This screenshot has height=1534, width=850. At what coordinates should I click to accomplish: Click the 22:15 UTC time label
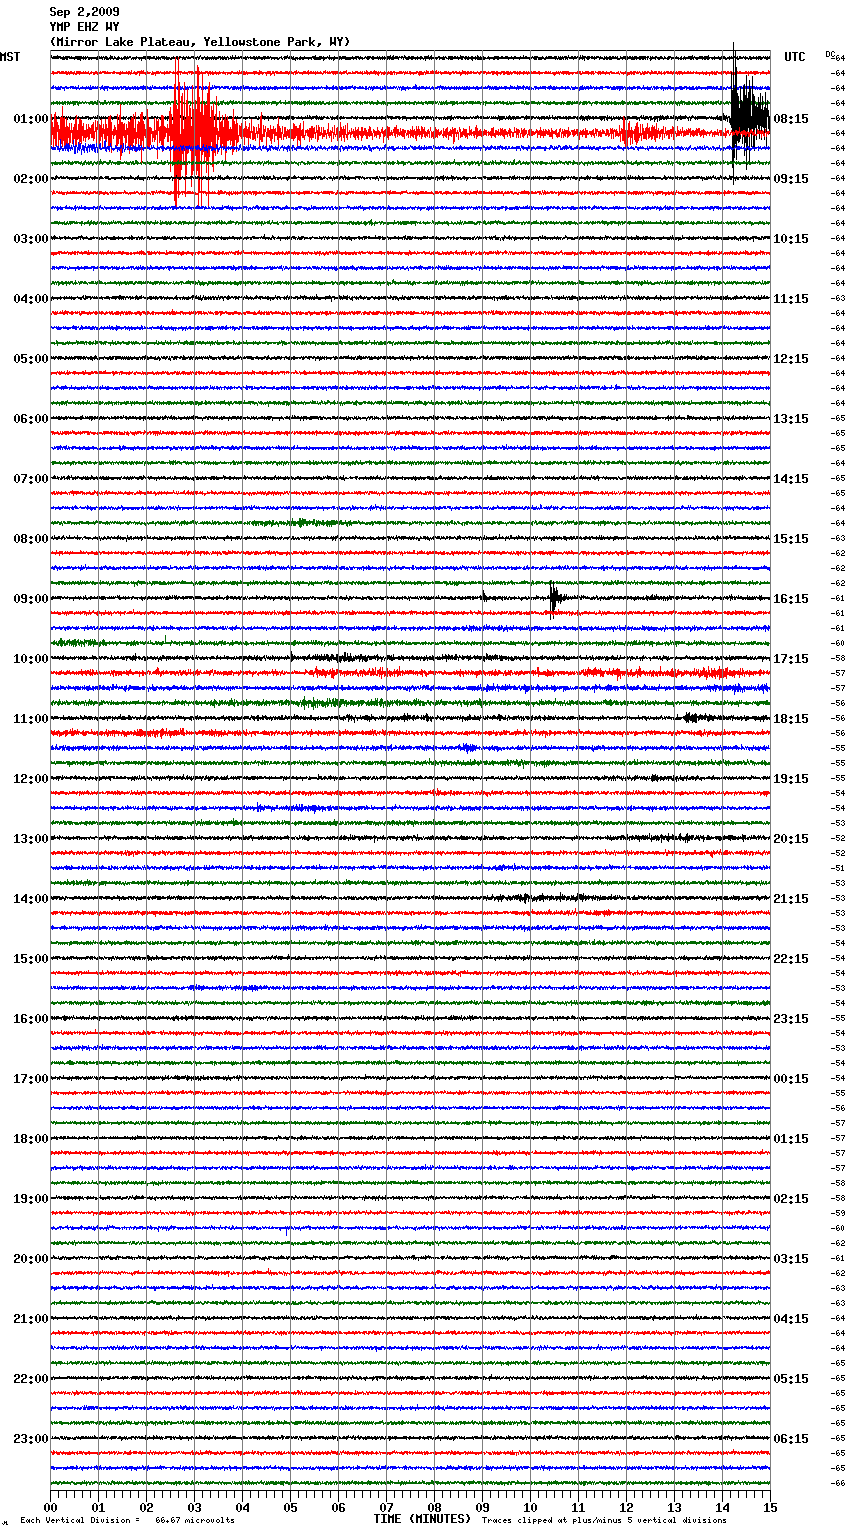click(x=791, y=959)
